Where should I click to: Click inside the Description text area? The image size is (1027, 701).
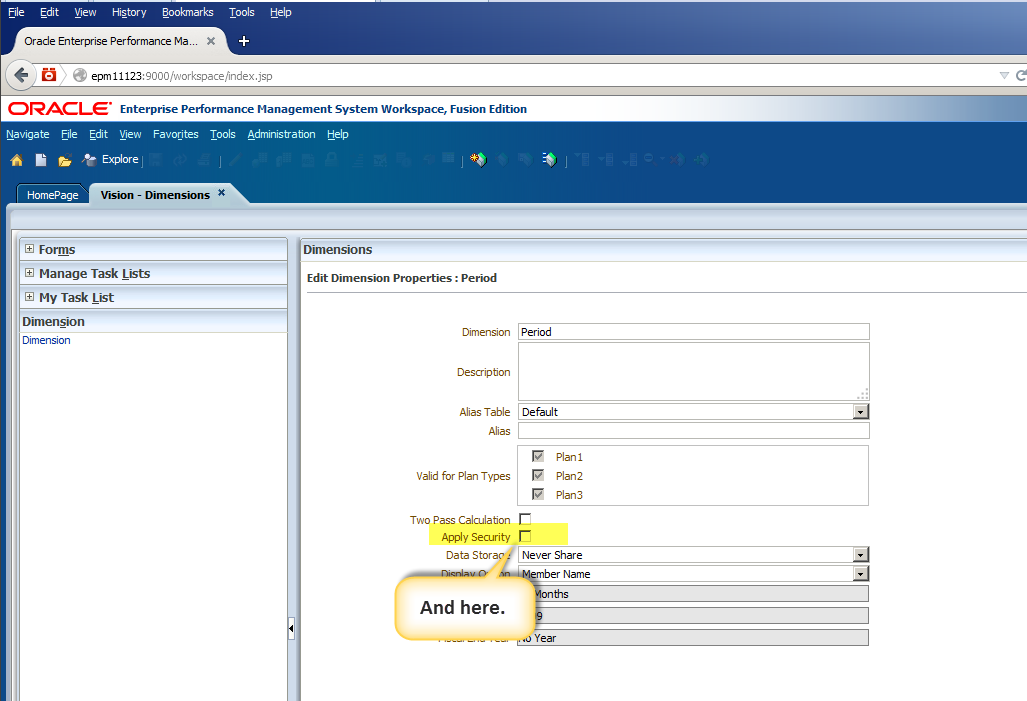click(x=694, y=371)
